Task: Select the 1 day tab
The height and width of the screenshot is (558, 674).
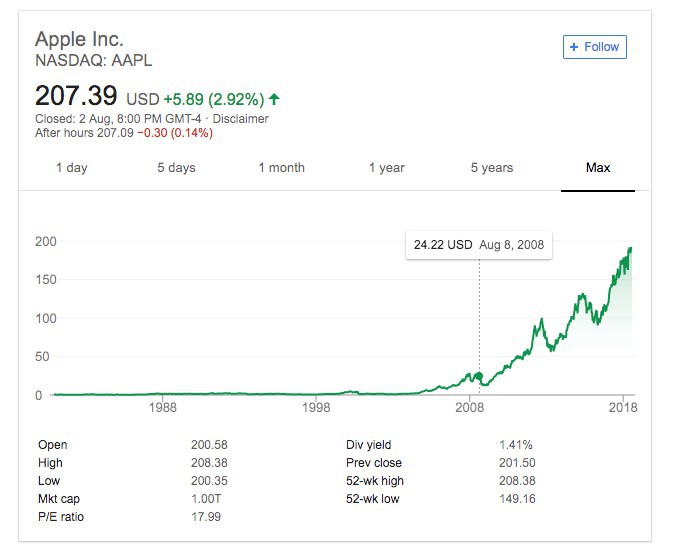Action: coord(71,168)
